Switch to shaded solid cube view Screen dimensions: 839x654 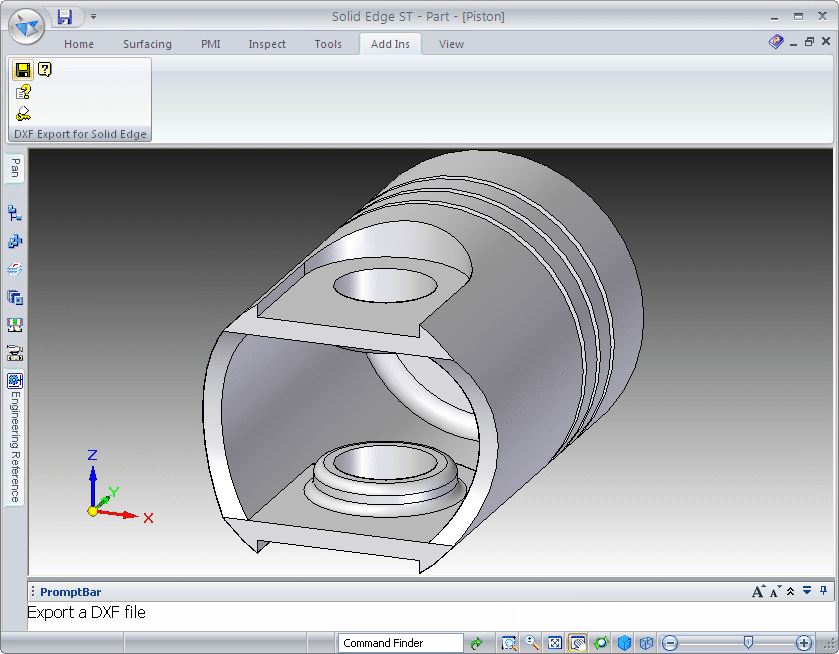[624, 643]
